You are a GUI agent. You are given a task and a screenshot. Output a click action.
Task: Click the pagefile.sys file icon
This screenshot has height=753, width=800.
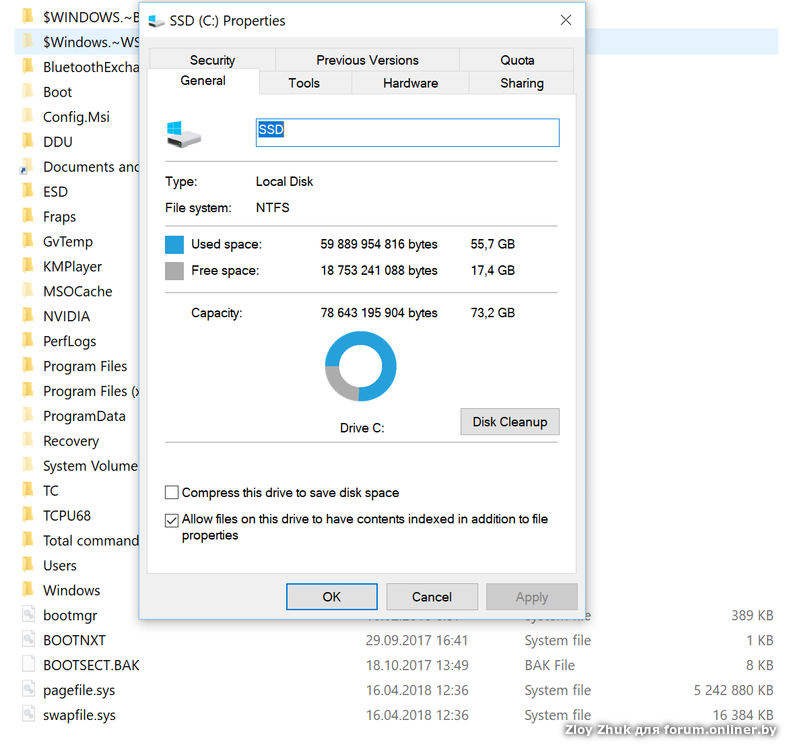[x=29, y=690]
